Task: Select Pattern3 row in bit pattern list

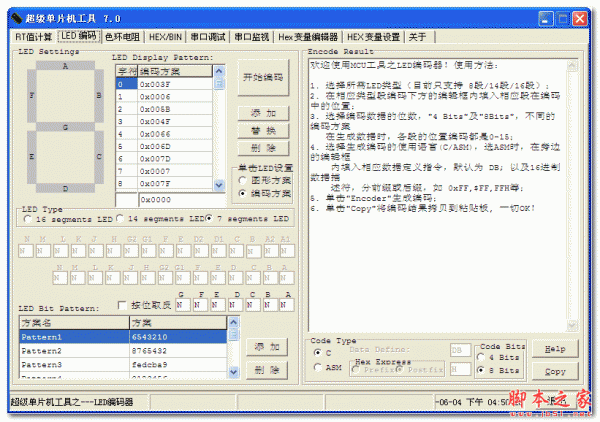Action: click(123, 365)
